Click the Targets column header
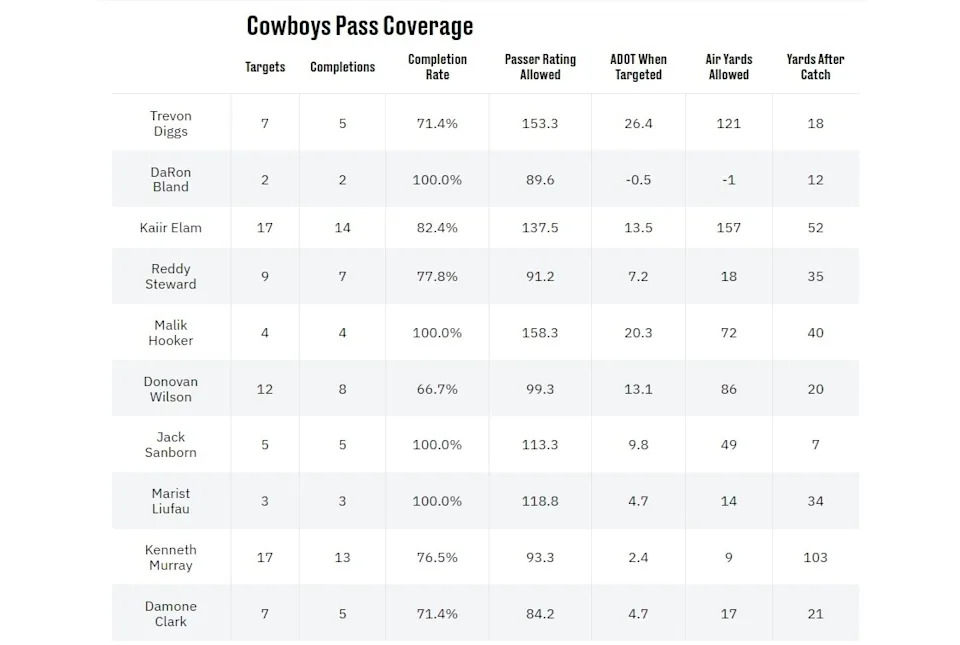Image resolution: width=960 pixels, height=645 pixels. pyautogui.click(x=265, y=67)
